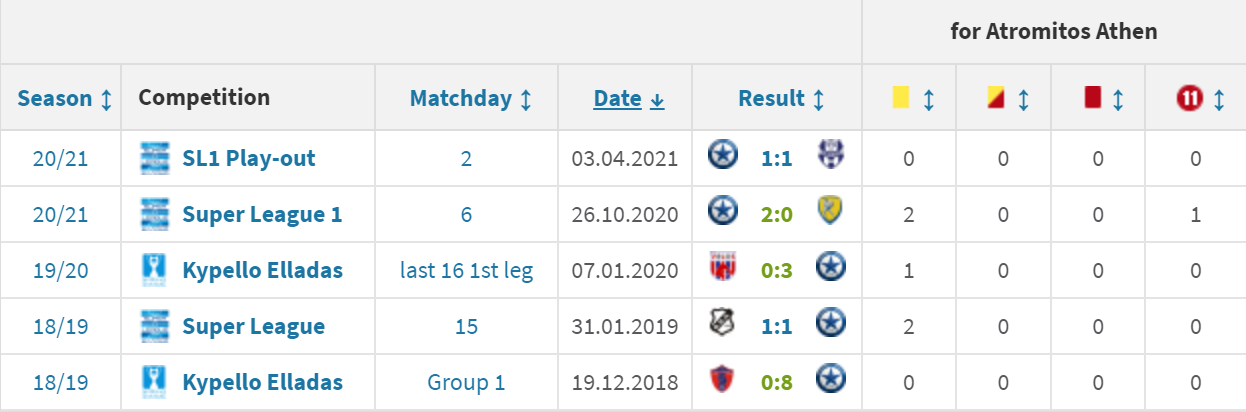Image resolution: width=1246 pixels, height=412 pixels.
Task: Open the yellow club crest in the 26.10.2020 match
Action: click(831, 214)
